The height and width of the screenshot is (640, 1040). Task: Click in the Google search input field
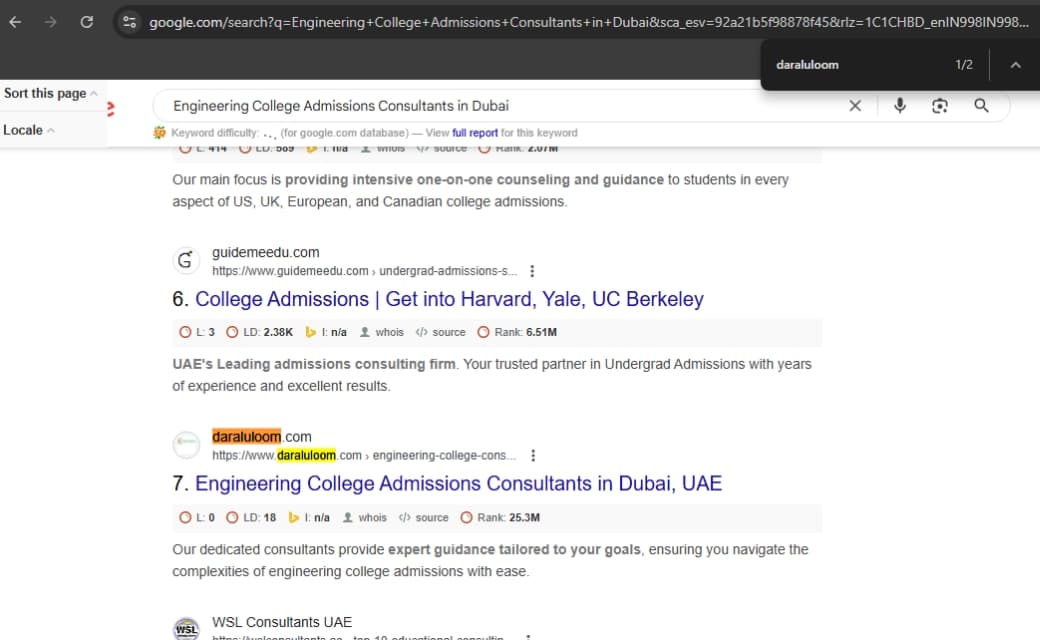coord(500,106)
